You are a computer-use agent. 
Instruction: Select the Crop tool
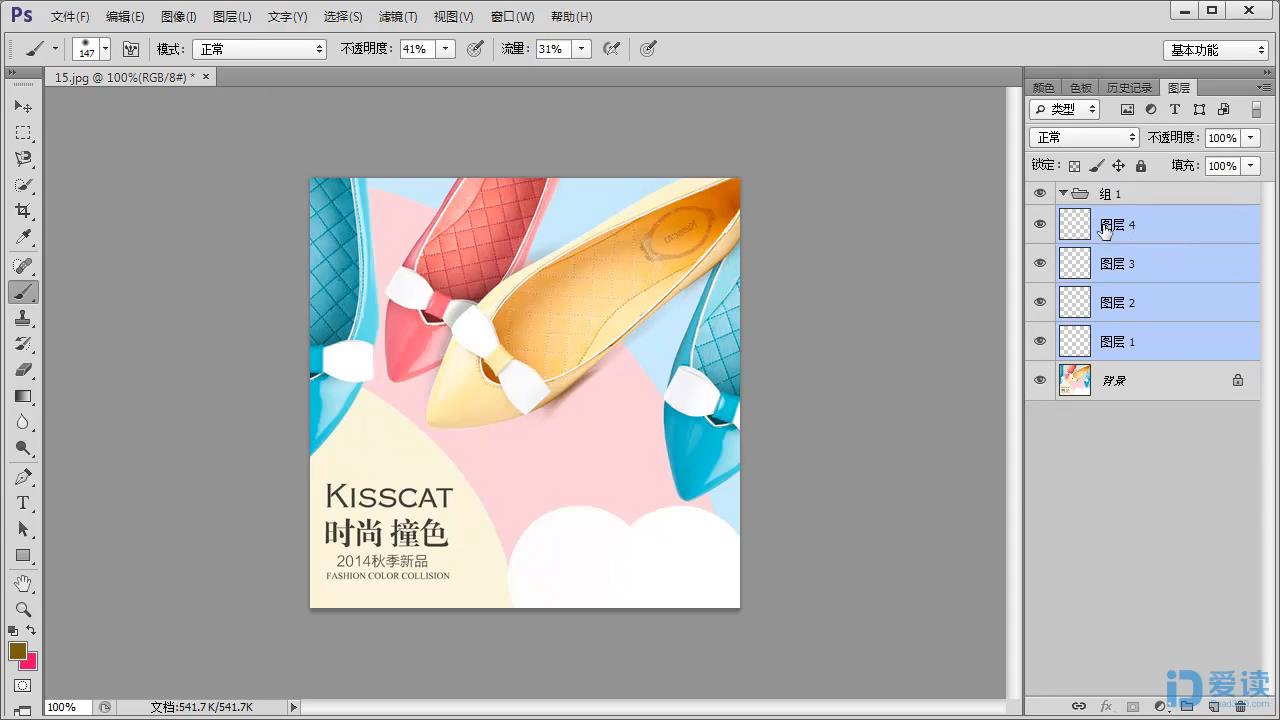(x=23, y=211)
